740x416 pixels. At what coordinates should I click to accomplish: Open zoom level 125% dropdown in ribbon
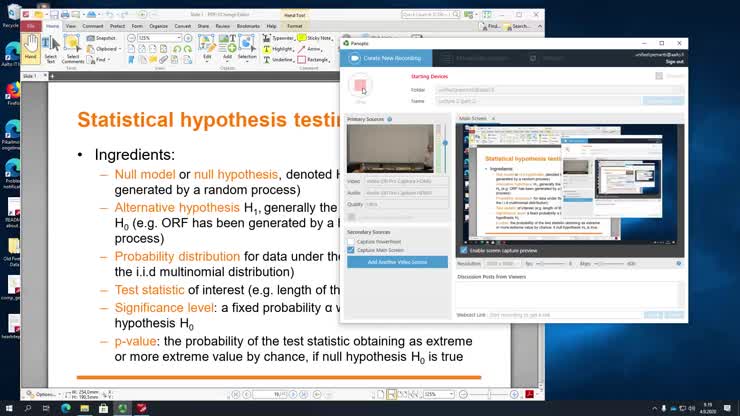click(x=178, y=38)
